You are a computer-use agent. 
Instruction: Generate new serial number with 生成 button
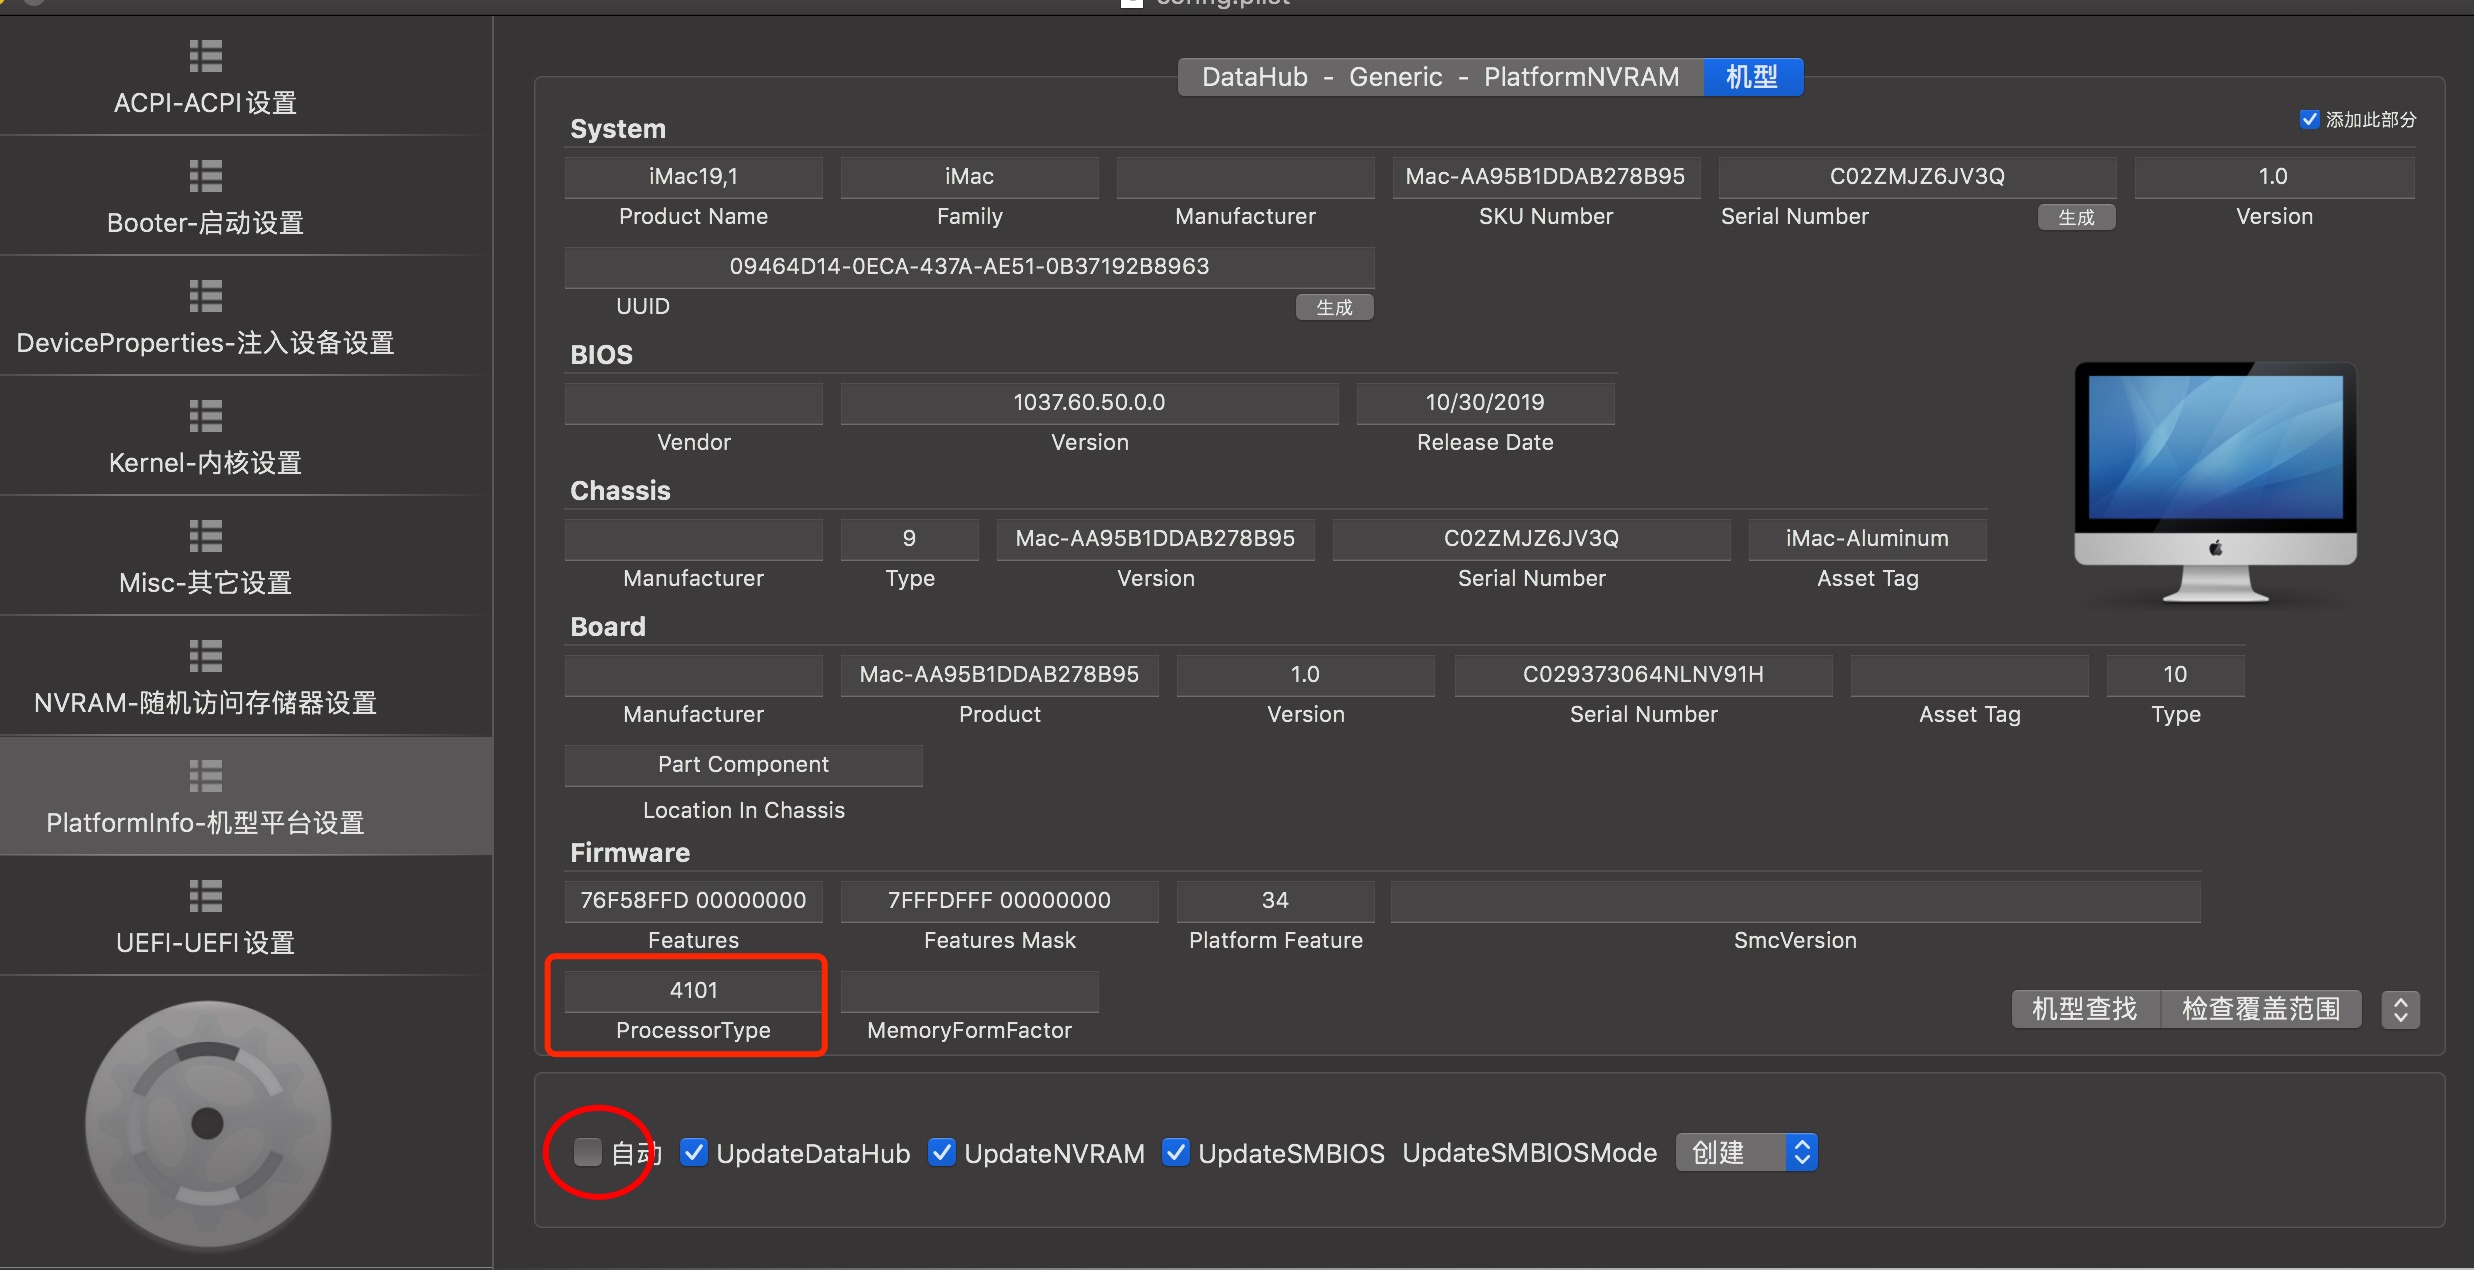pos(2076,217)
